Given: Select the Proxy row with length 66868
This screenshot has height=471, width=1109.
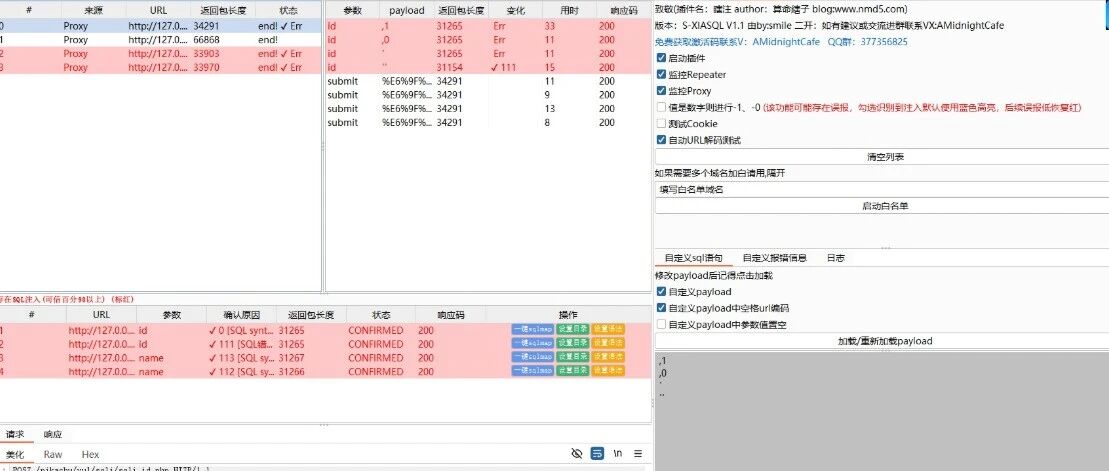Looking at the screenshot, I should pos(159,40).
